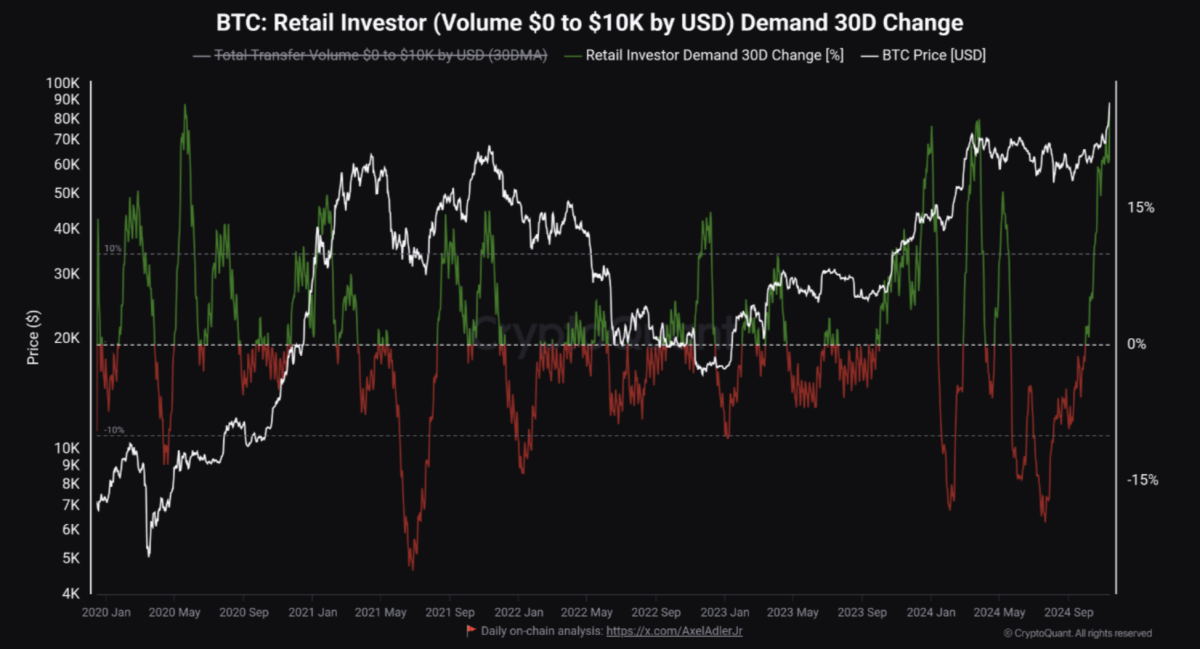
Task: Select the 2024 Sep label on time axis
Action: tap(1068, 611)
